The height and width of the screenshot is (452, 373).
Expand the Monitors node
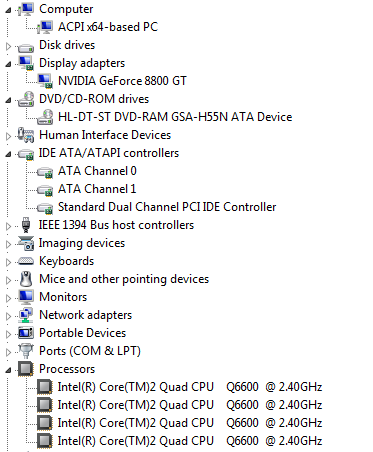9,298
